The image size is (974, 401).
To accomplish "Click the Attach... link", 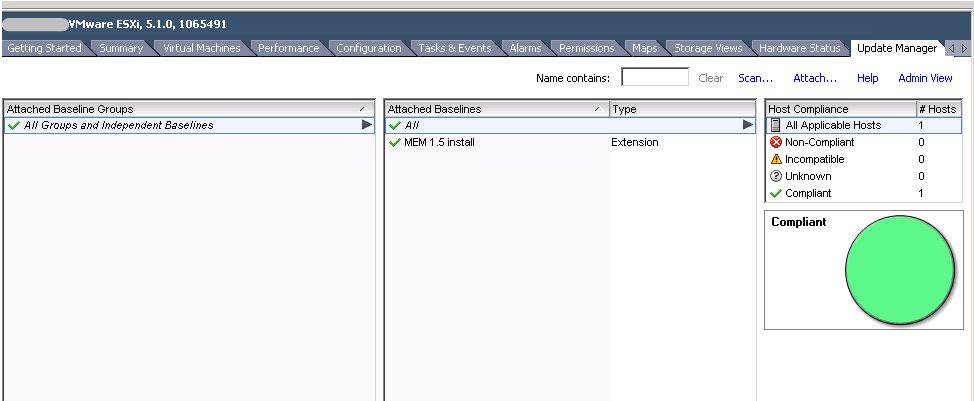I will tap(815, 78).
